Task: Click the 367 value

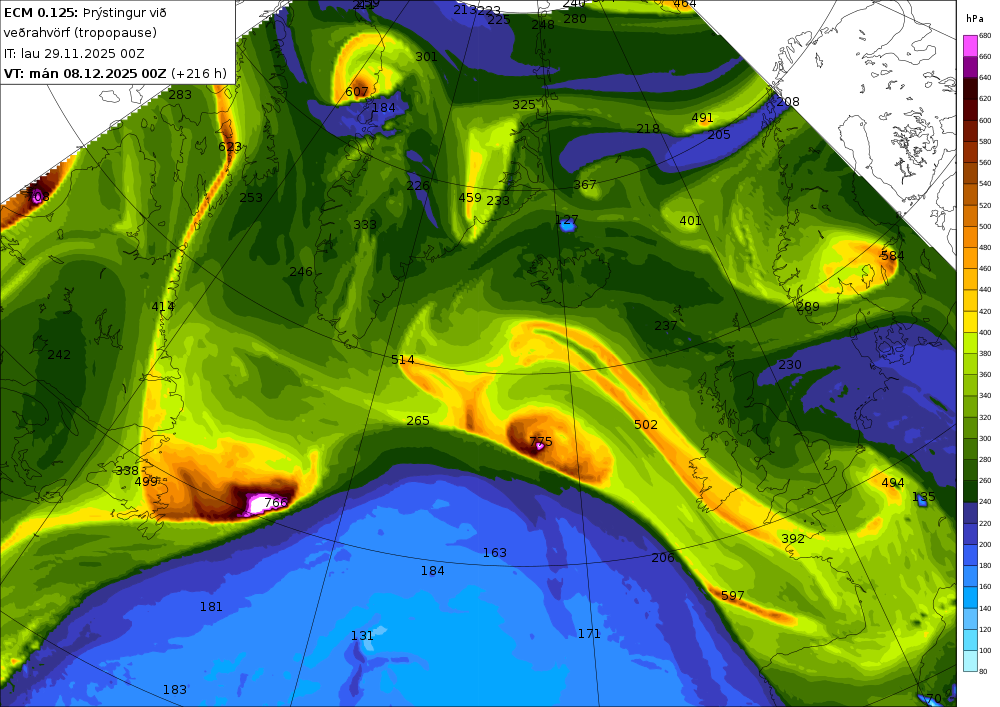Action: 584,185
